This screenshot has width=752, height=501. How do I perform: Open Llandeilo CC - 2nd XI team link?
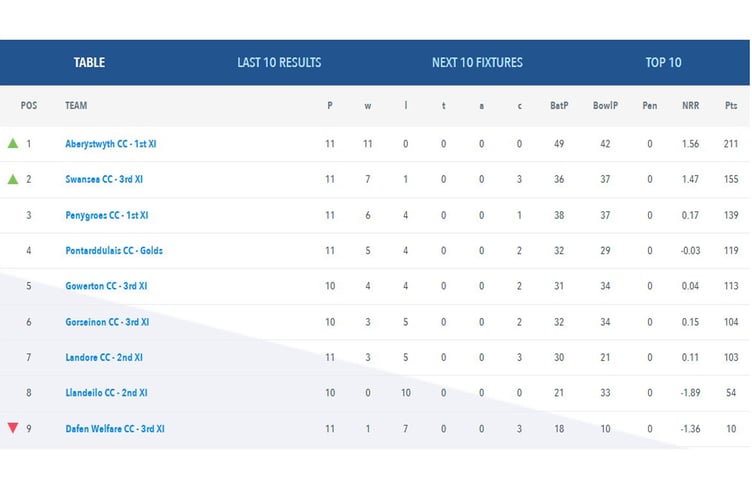(105, 393)
